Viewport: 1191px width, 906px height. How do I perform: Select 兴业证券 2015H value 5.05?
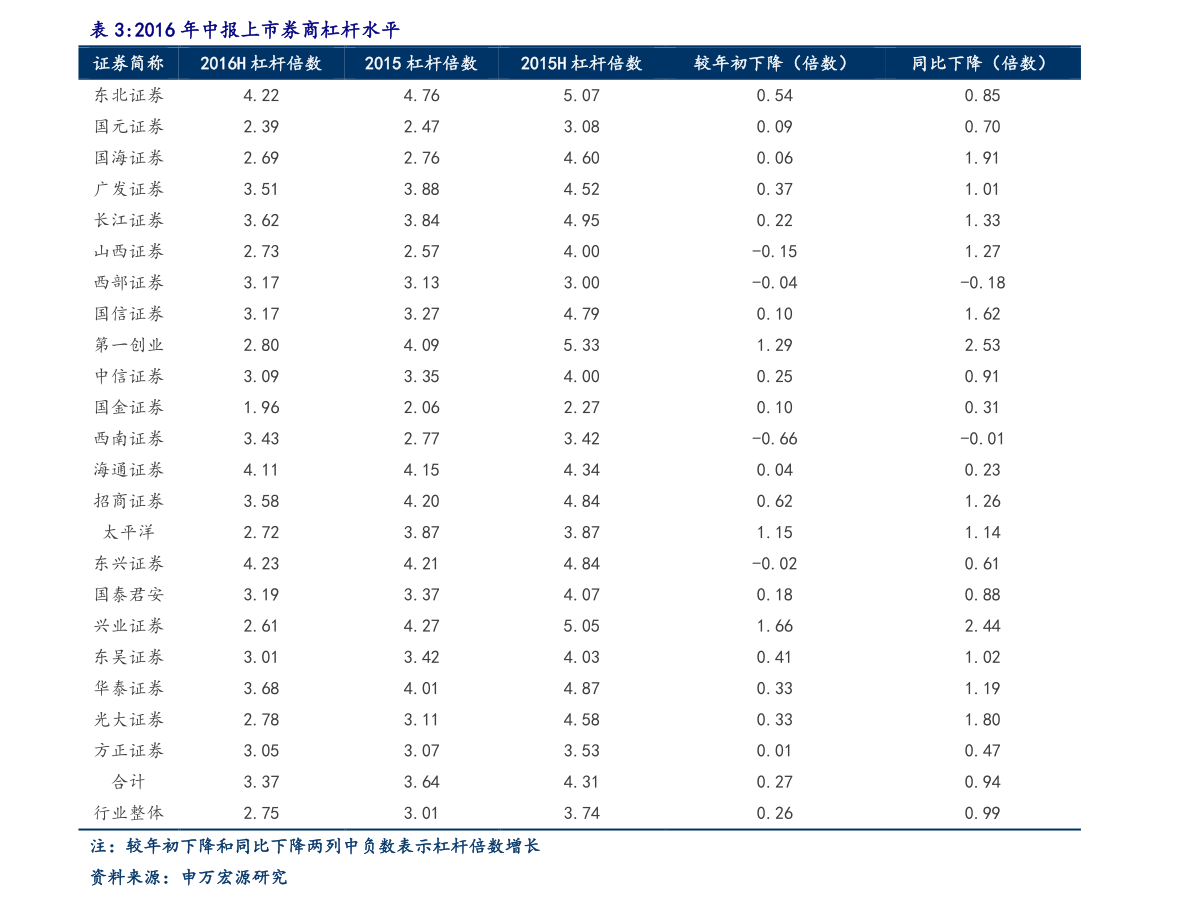[x=581, y=627]
